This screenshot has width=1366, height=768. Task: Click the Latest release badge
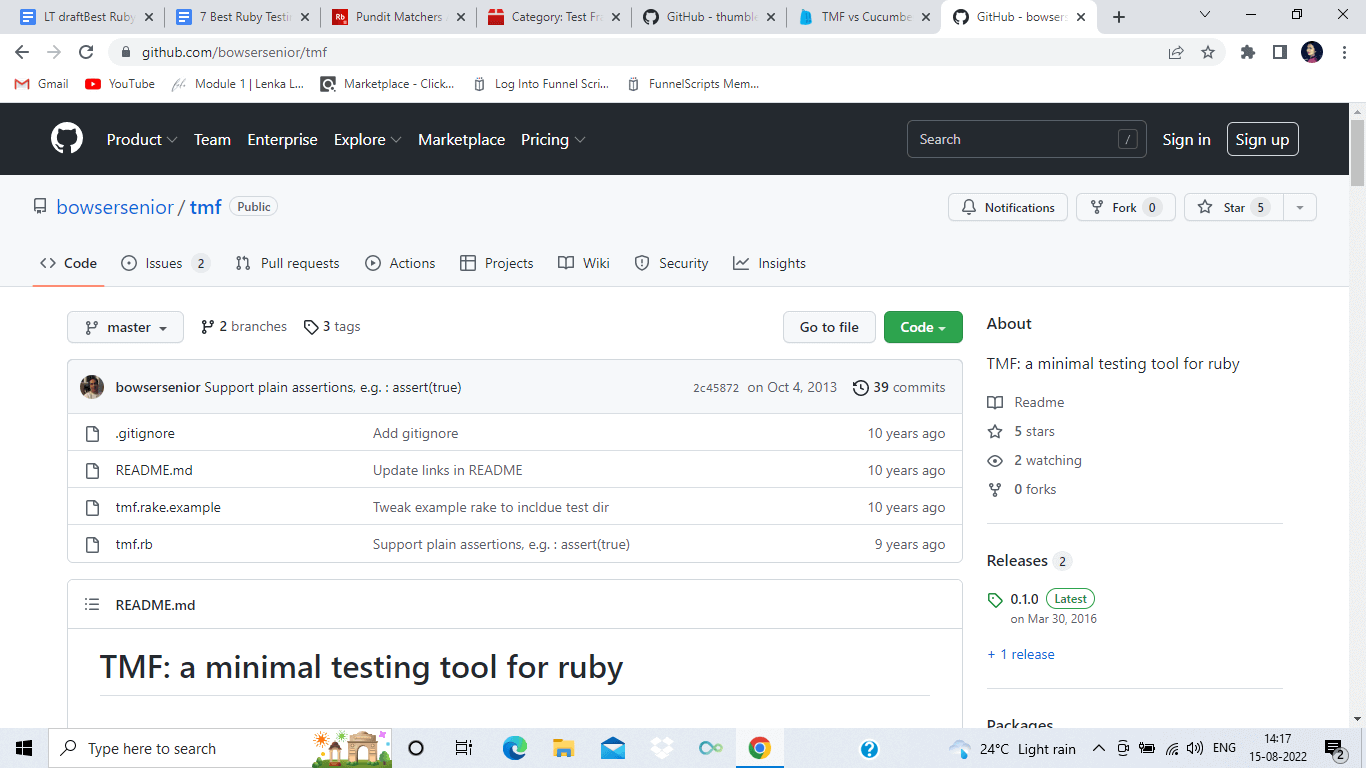point(1070,598)
